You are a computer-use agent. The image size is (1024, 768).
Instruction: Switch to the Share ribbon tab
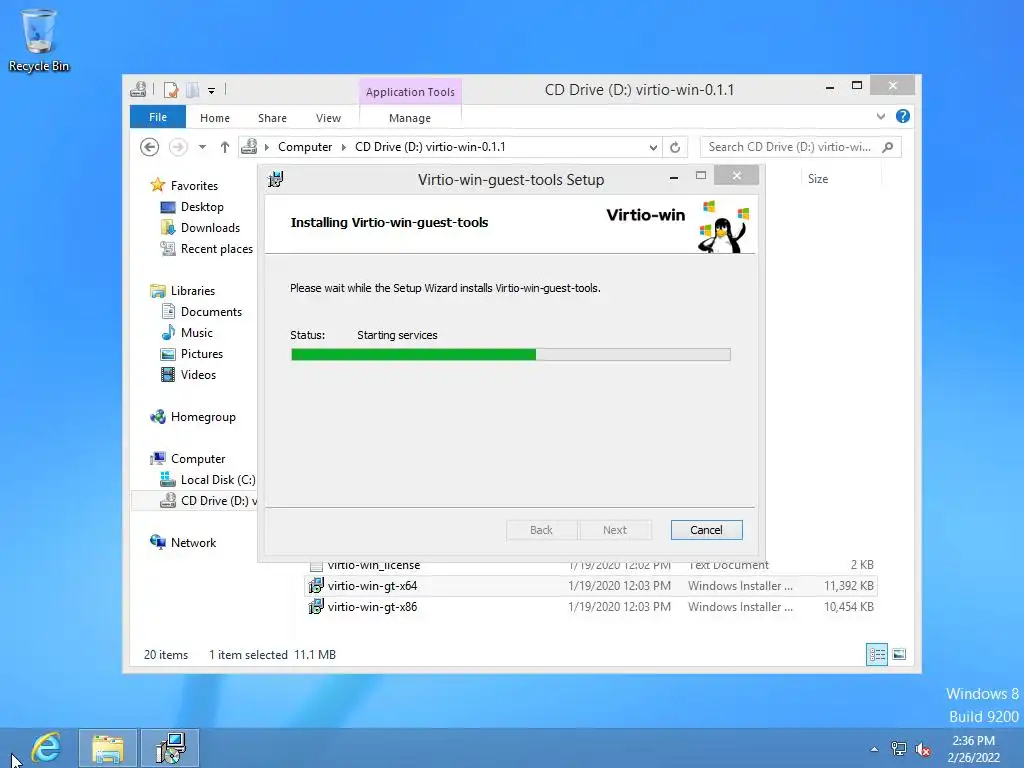click(x=272, y=118)
